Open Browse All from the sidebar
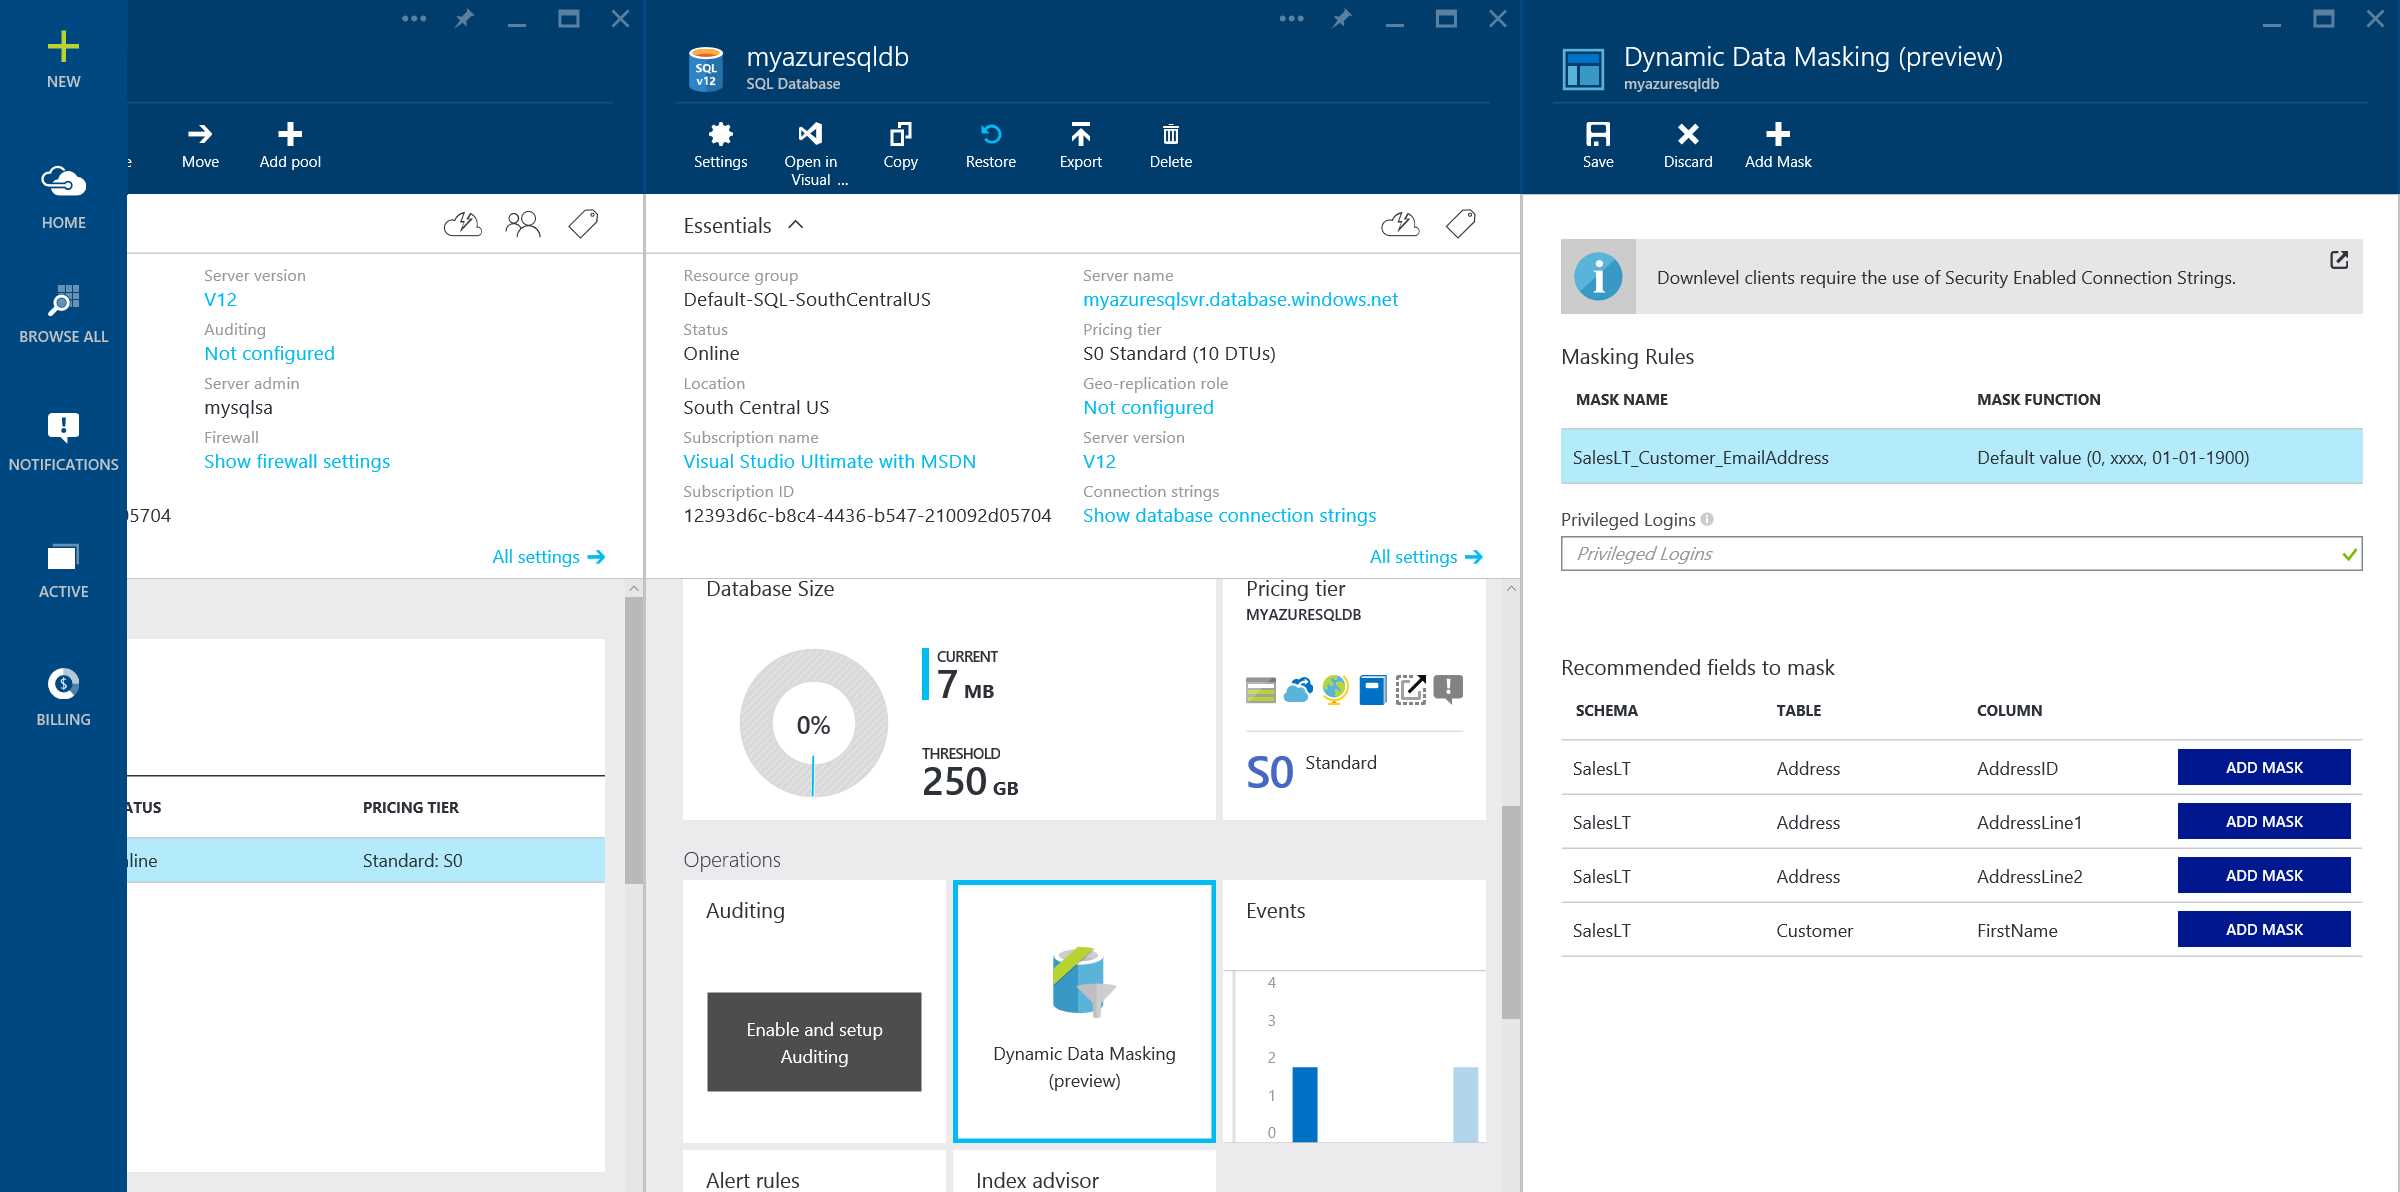Image resolution: width=2400 pixels, height=1192 pixels. pos(63,313)
